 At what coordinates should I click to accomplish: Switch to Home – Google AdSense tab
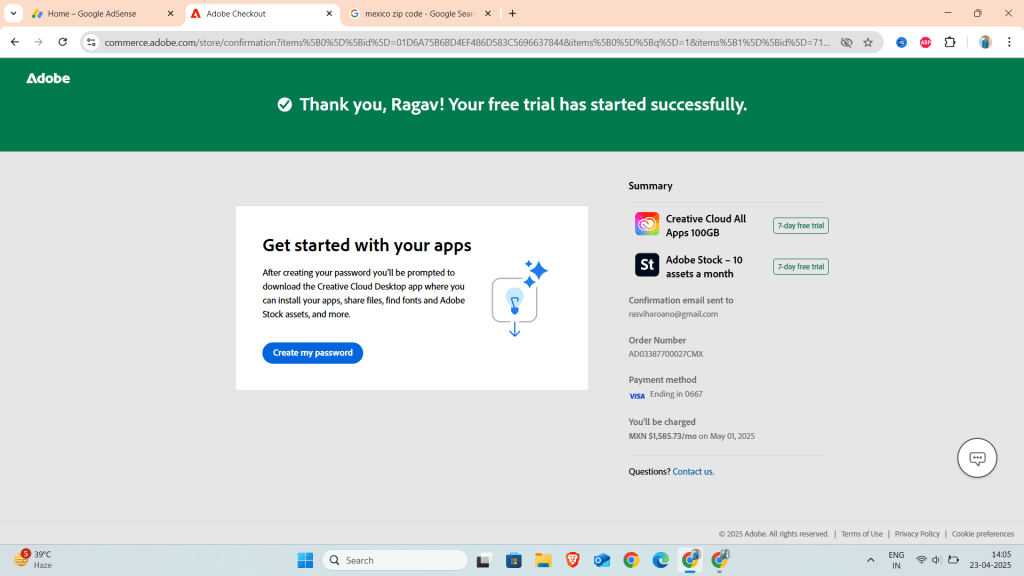(x=103, y=14)
